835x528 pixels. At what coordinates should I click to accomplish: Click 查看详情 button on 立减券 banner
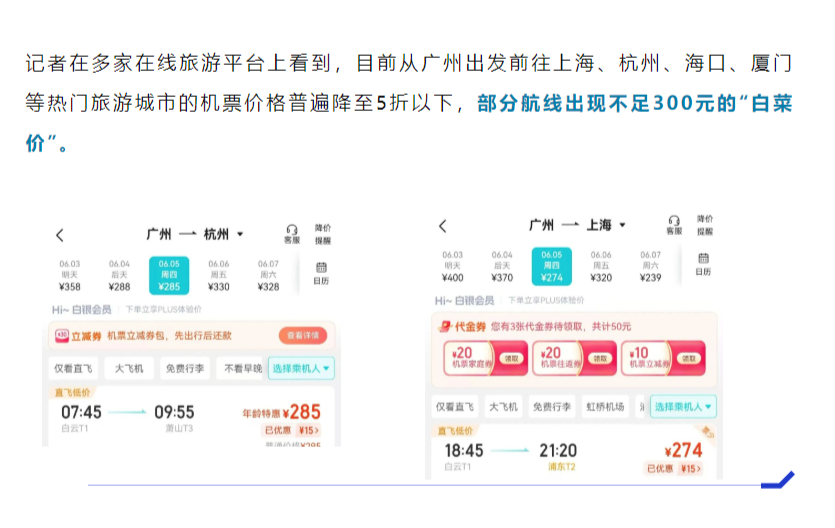point(303,336)
